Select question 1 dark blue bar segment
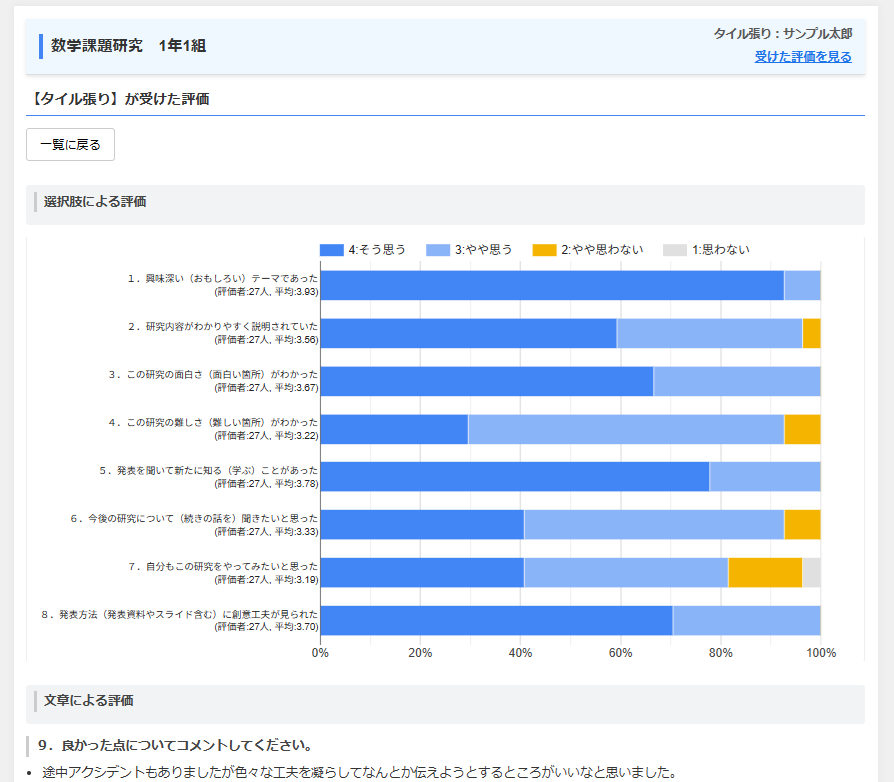 tap(552, 286)
